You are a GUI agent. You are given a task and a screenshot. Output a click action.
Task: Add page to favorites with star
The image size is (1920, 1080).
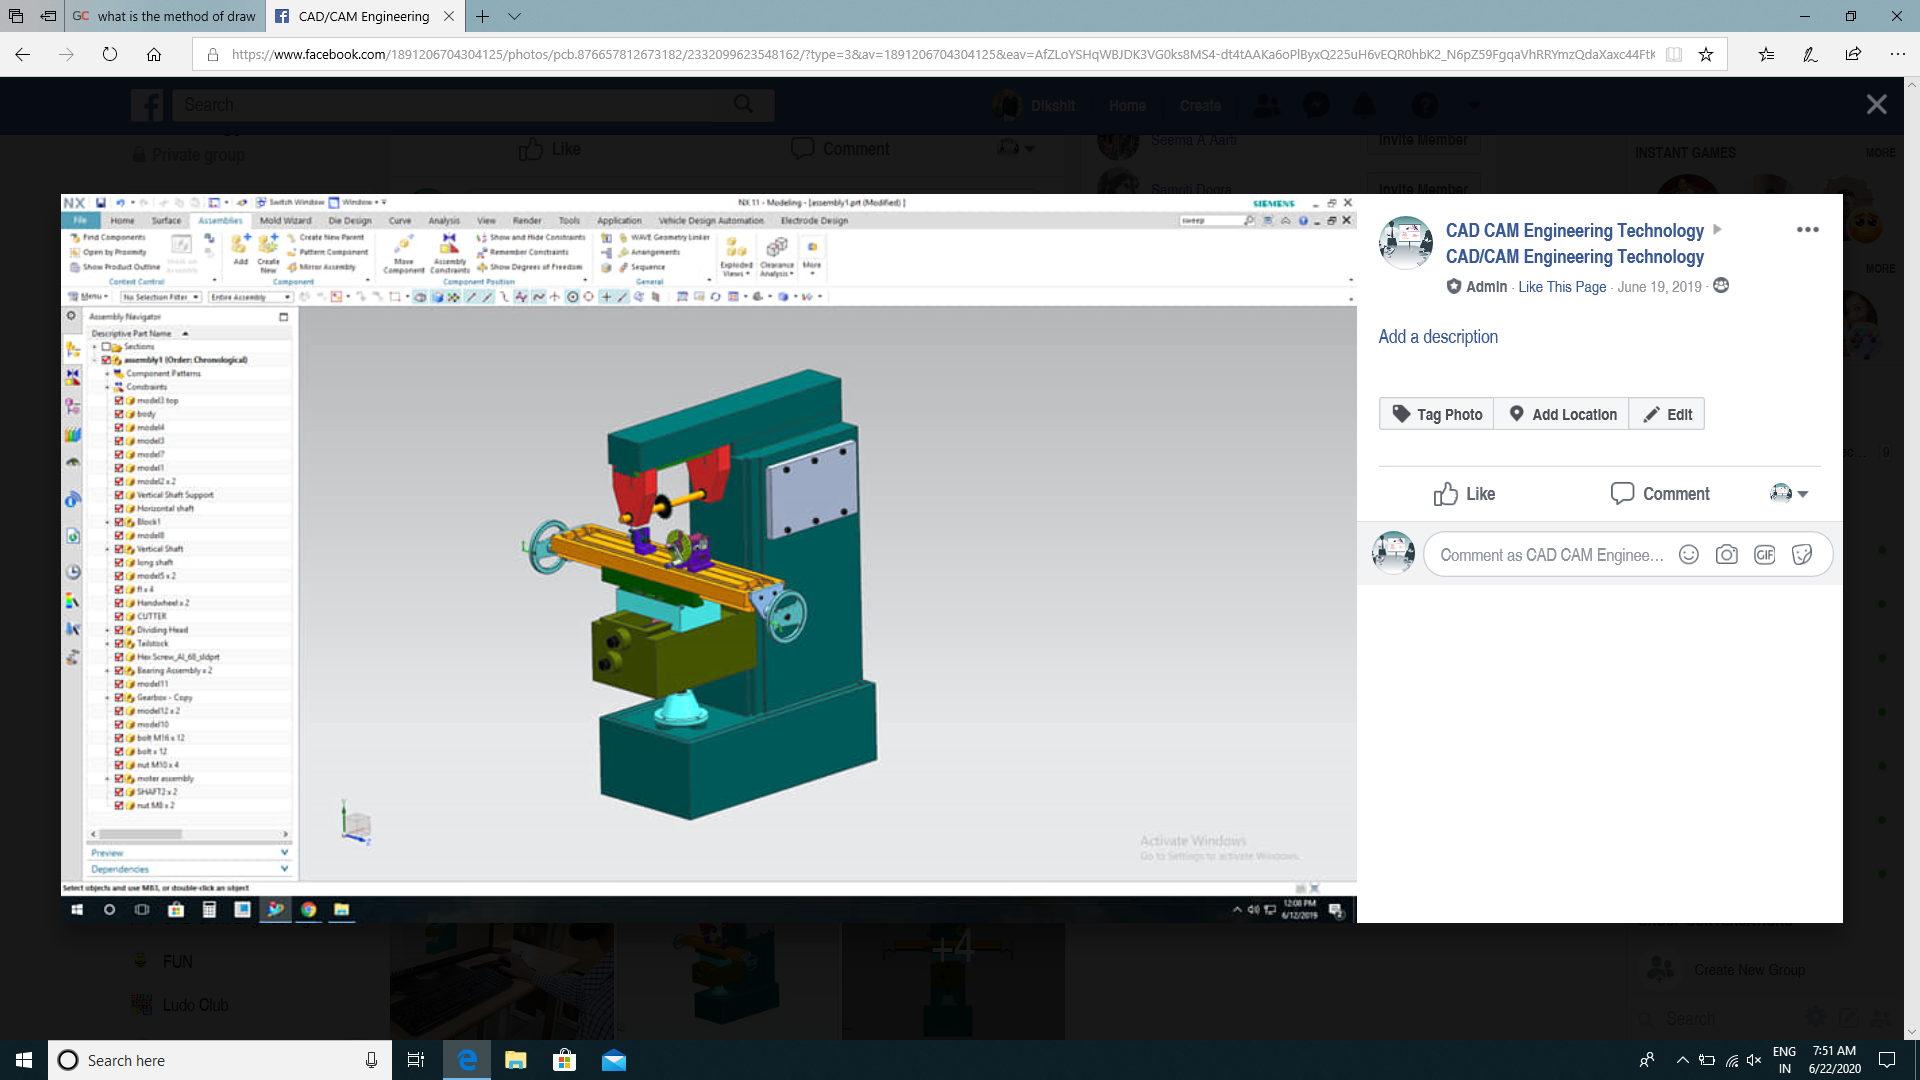pyautogui.click(x=1706, y=55)
